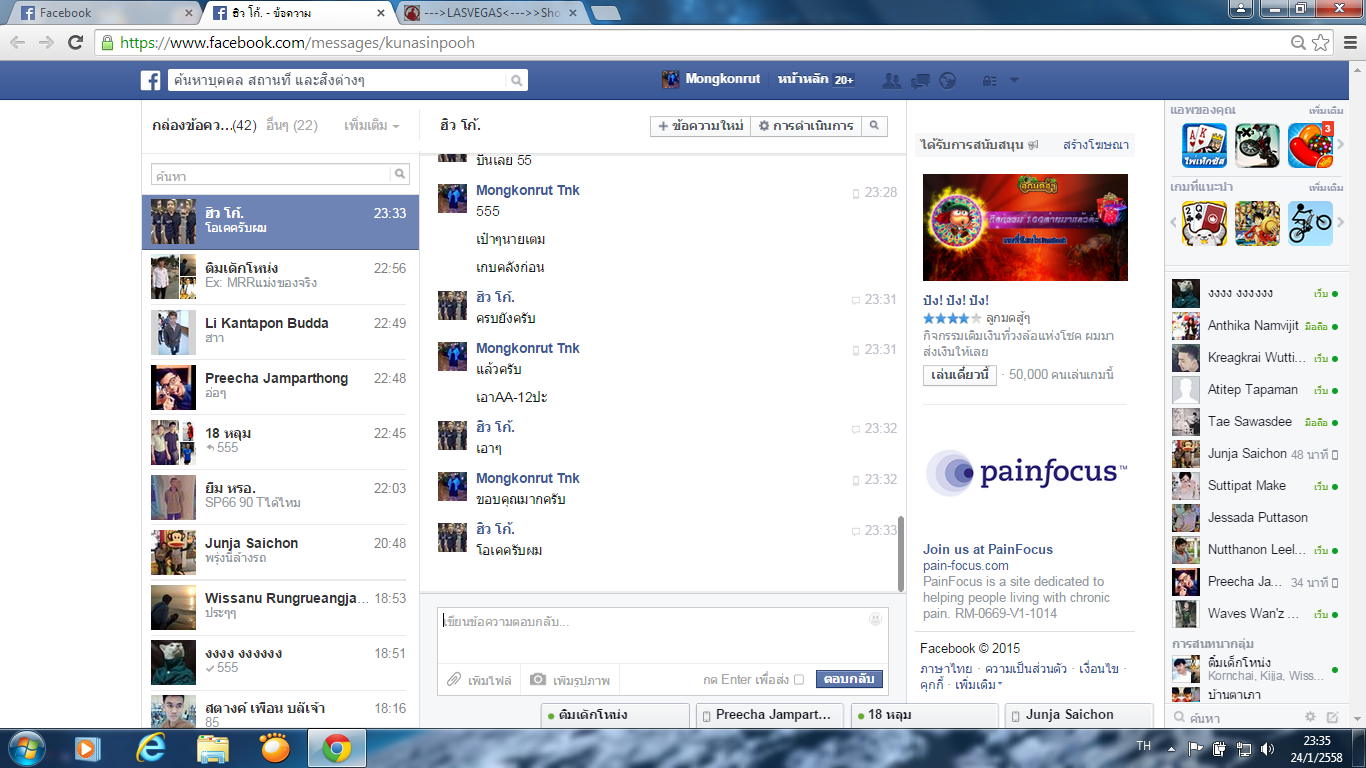
Task: Launch the Texas poker app icon
Action: coord(1204,146)
